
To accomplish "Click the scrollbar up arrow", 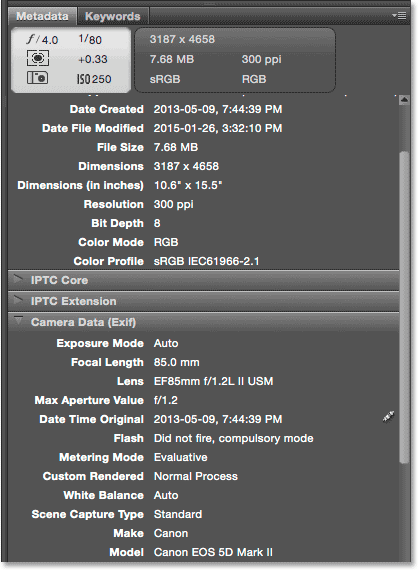I will 404,100.
